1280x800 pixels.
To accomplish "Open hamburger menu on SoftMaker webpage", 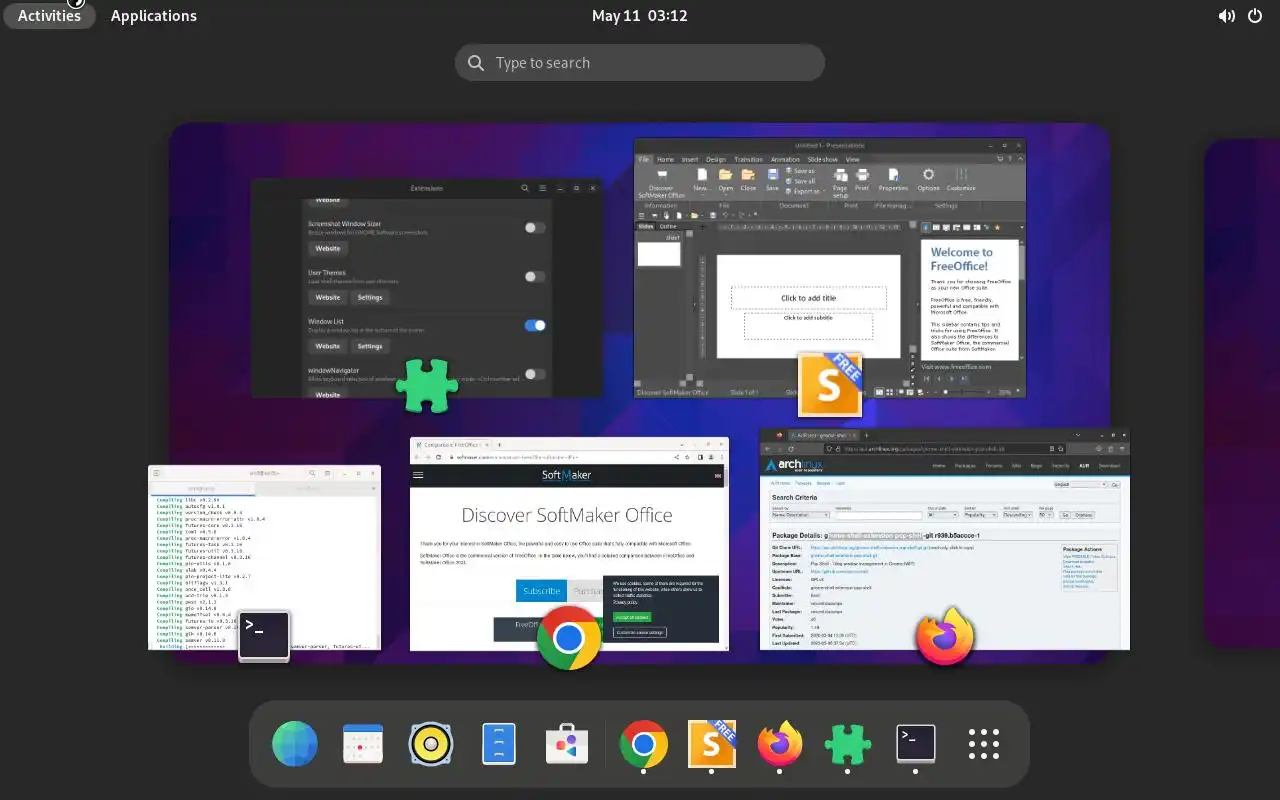I will [x=418, y=476].
